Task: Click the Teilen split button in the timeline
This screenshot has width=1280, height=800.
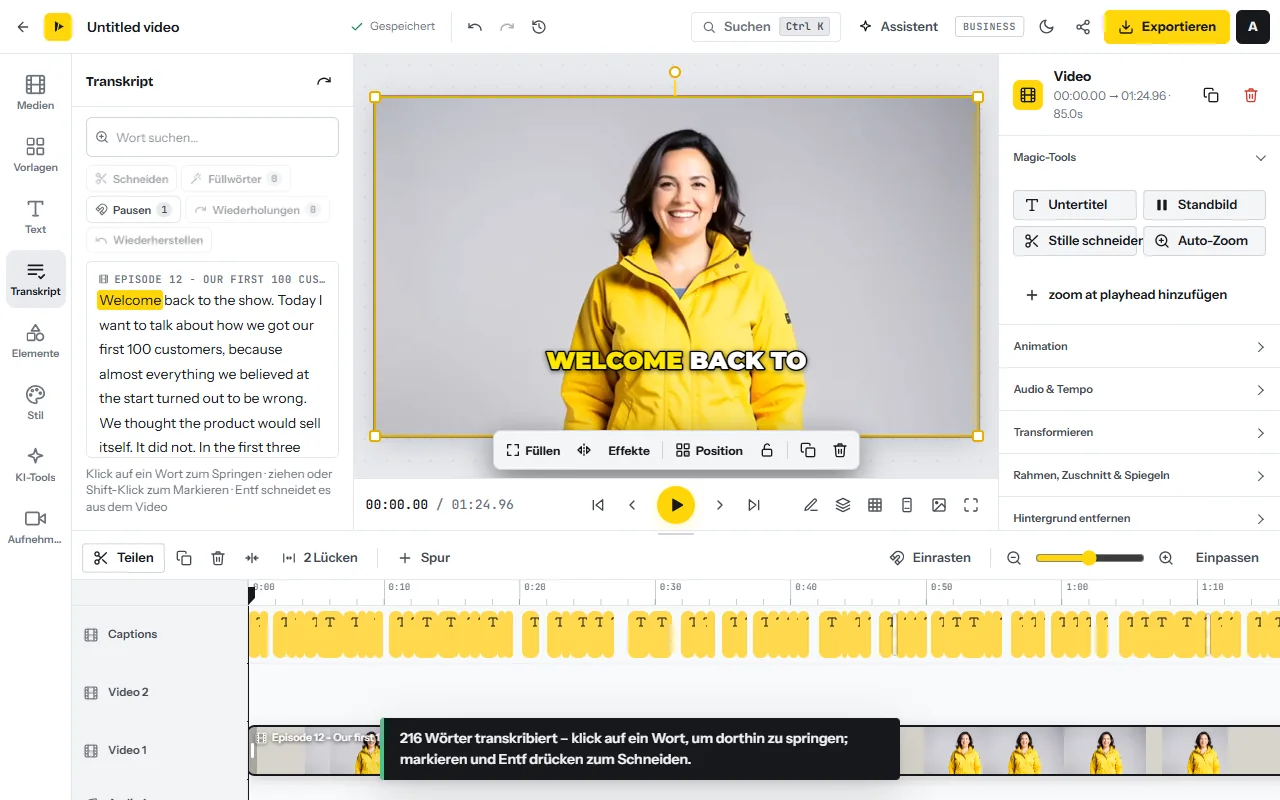Action: point(123,558)
